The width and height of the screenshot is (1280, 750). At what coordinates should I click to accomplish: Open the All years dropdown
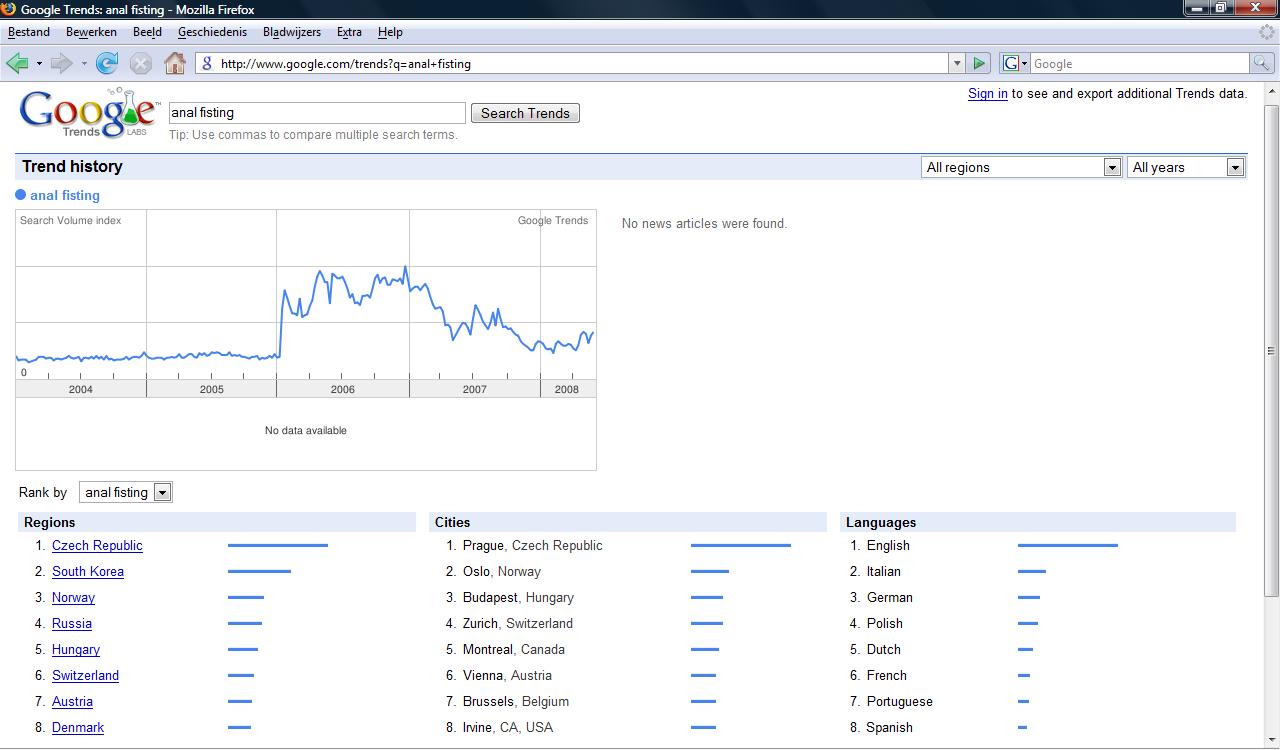[x=1185, y=167]
